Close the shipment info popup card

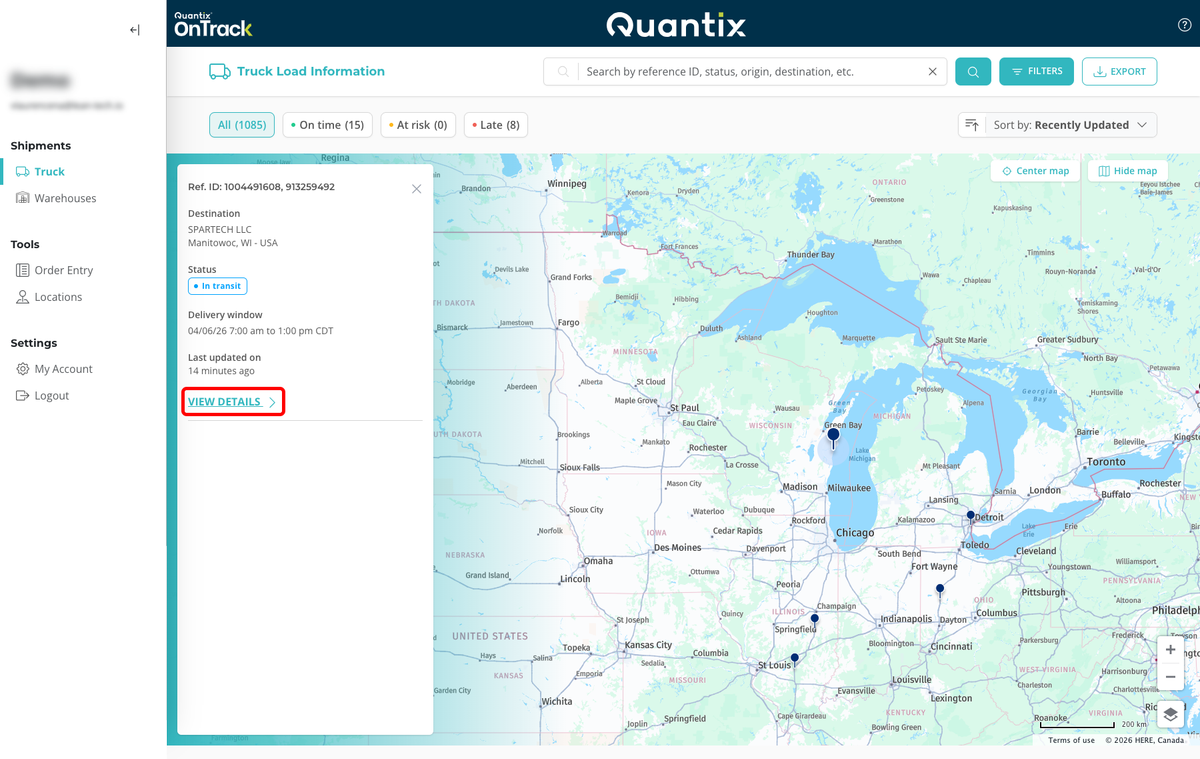[x=416, y=189]
